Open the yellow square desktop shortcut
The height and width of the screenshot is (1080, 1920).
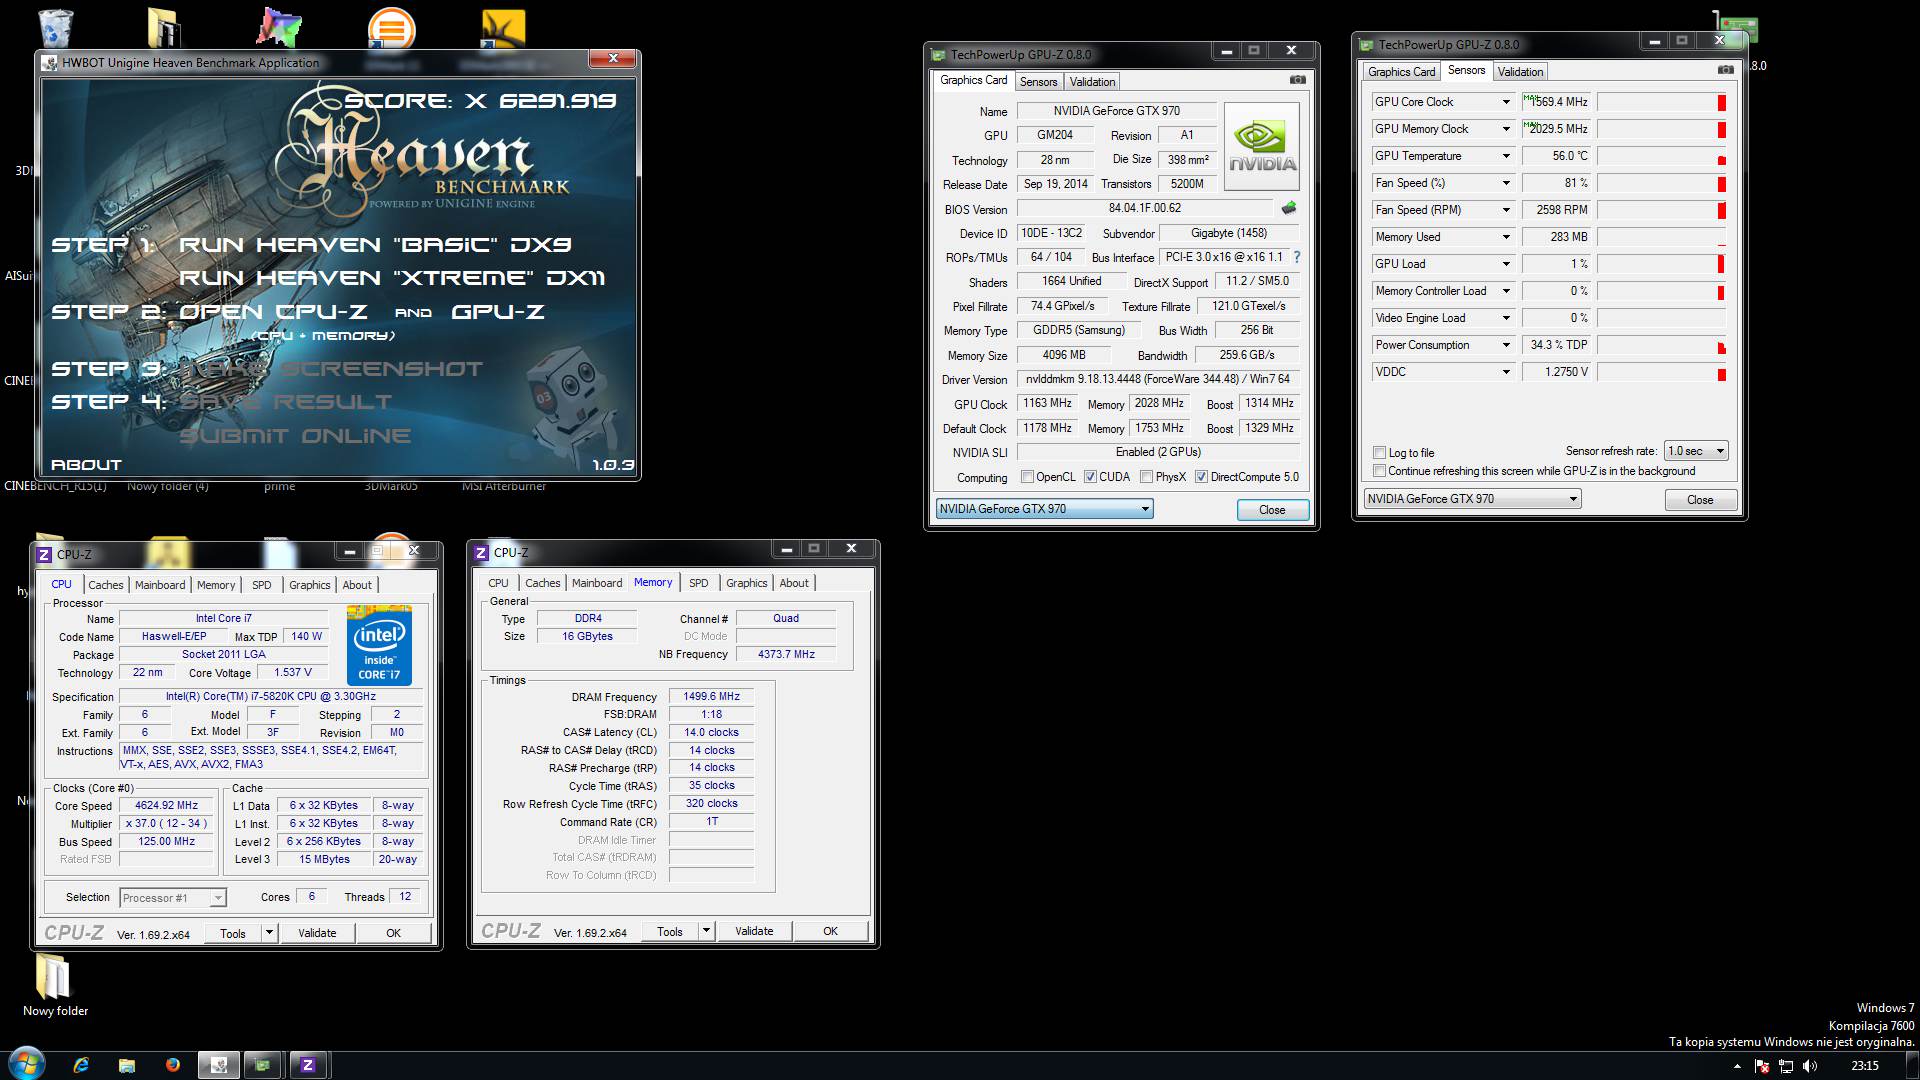(x=503, y=28)
